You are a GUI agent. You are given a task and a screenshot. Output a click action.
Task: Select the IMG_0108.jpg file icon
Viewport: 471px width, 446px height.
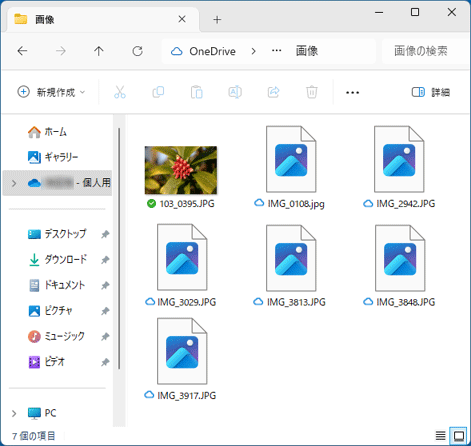click(291, 159)
